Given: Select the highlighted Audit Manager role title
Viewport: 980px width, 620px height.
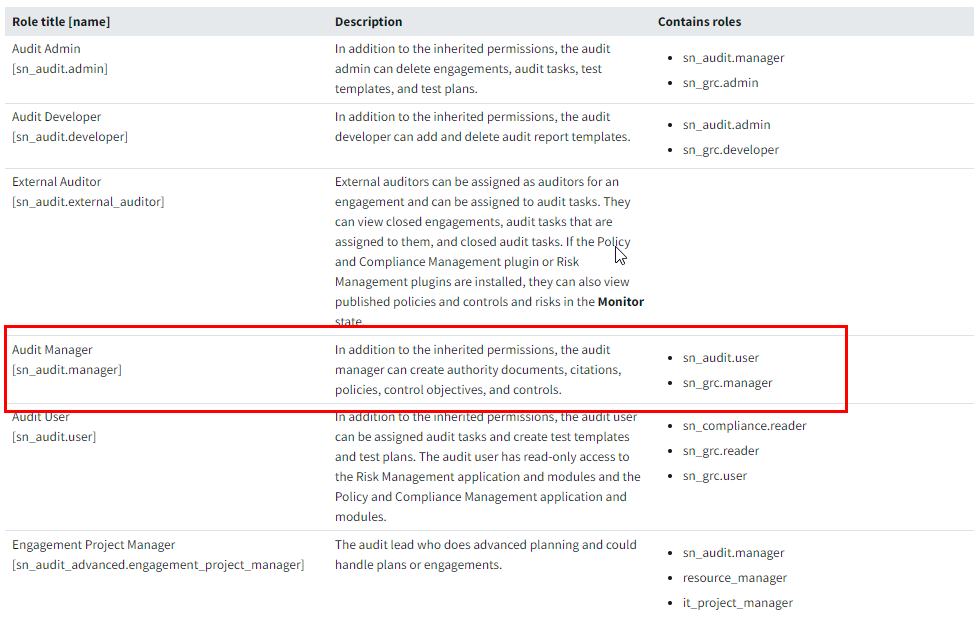Looking at the screenshot, I should coord(52,350).
